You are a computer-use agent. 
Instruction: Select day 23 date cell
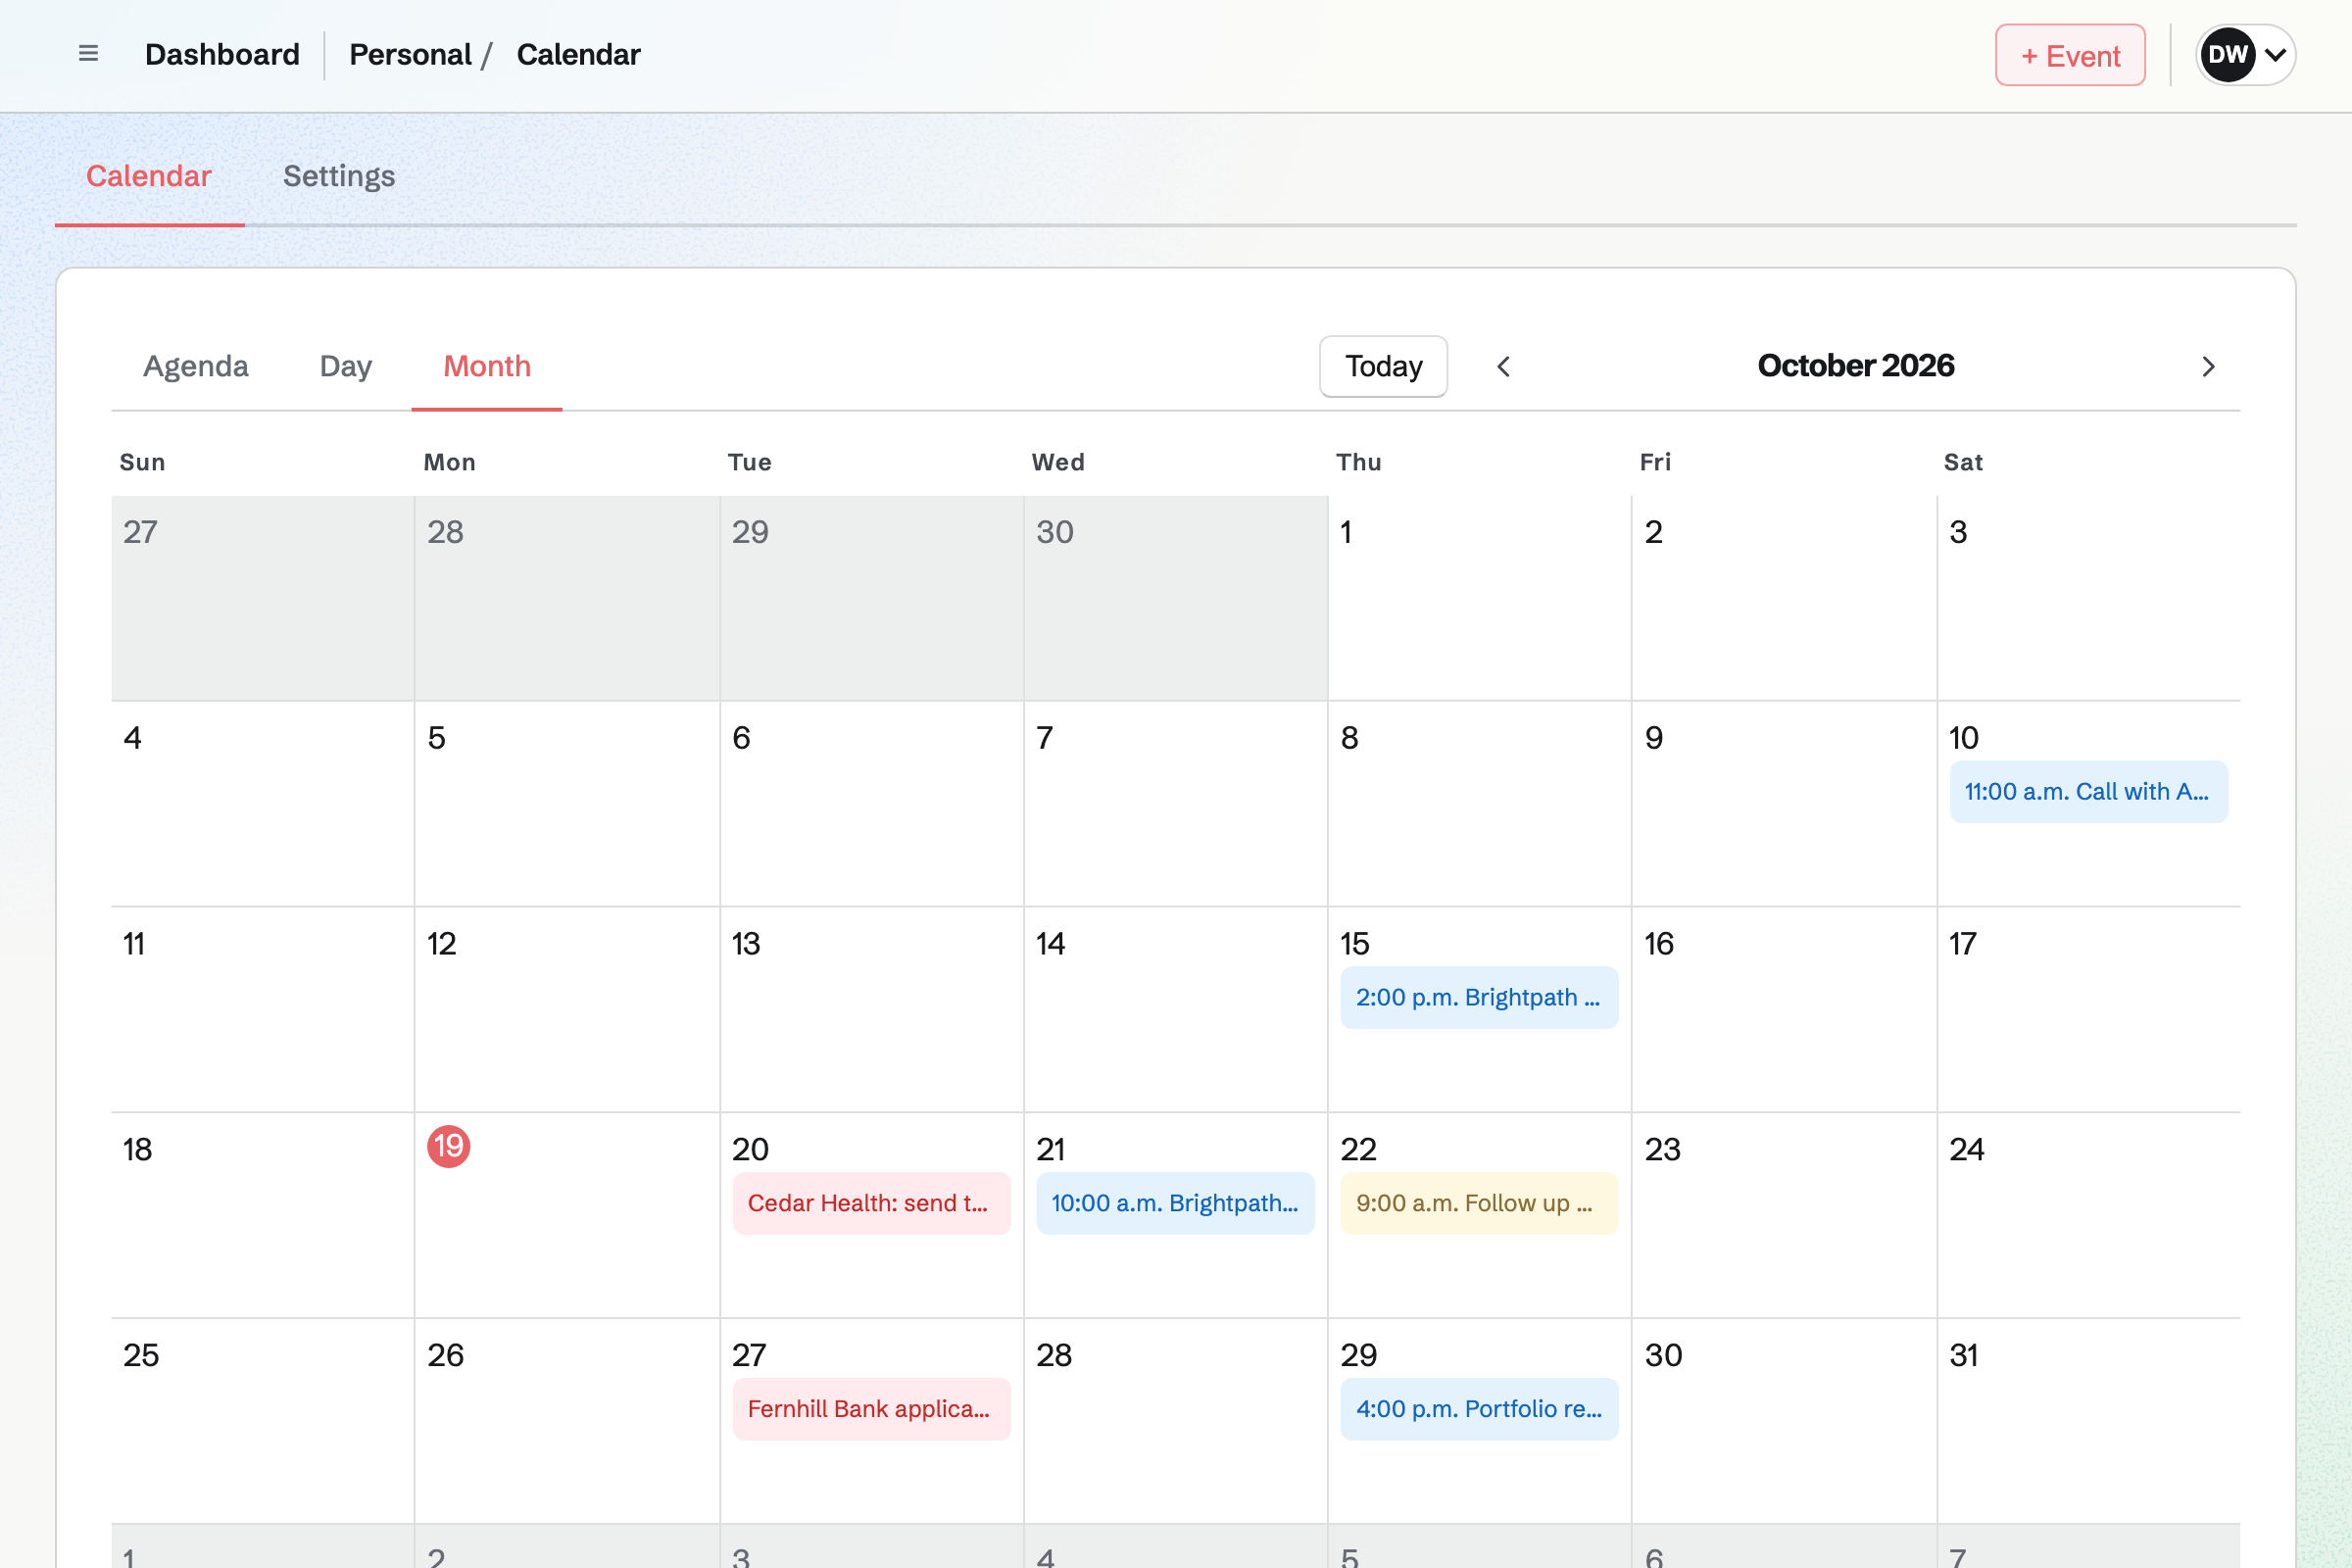click(1784, 1216)
